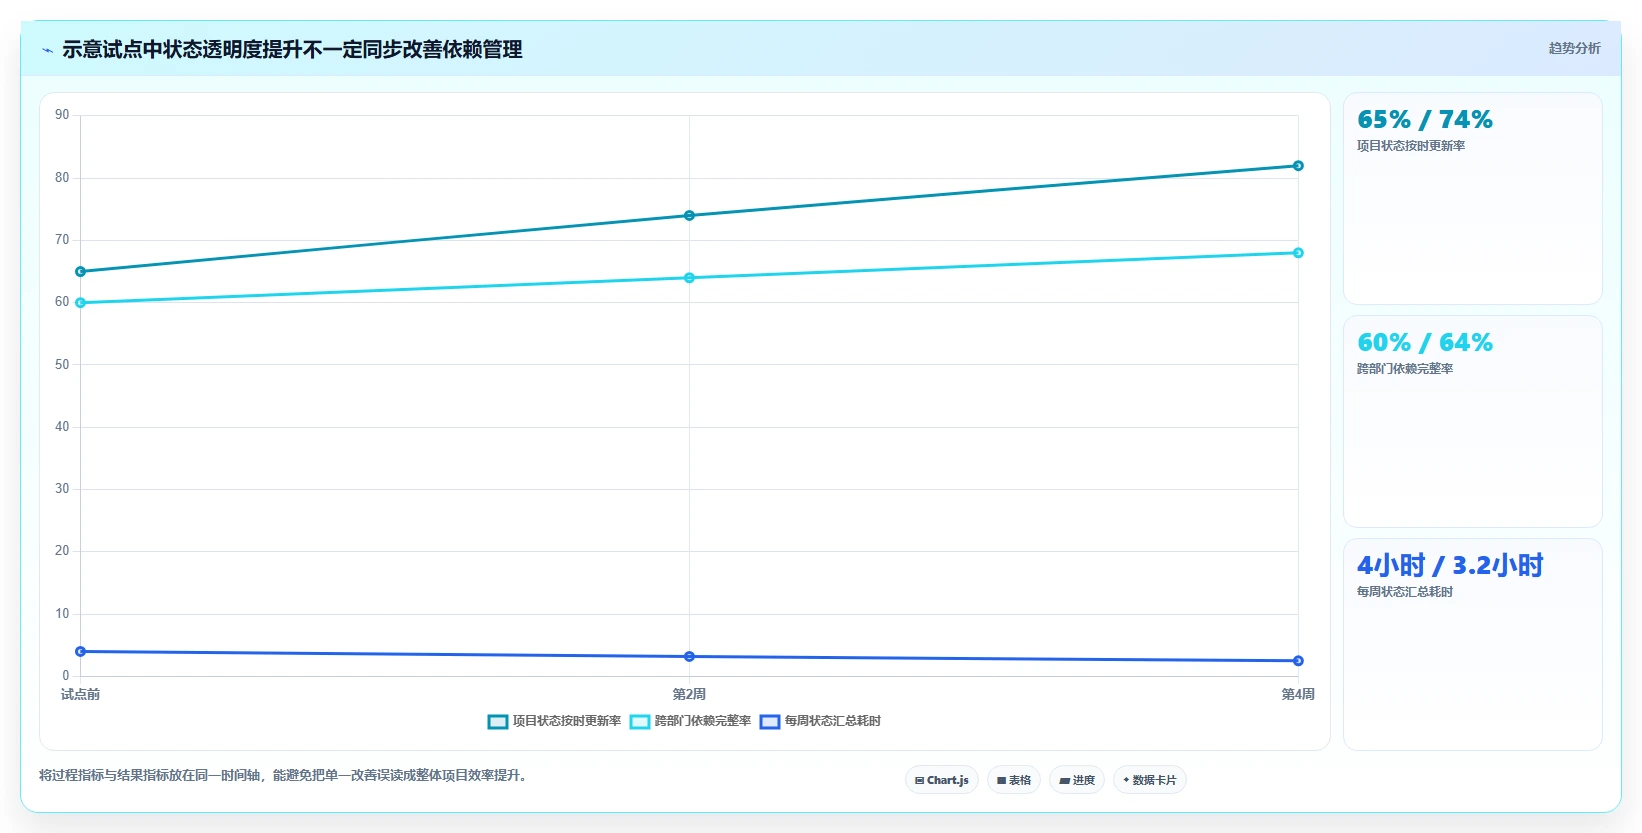Viewport: 1642px width, 833px height.
Task: Click 项目状态按时更新率 point at 第4周
Action: click(1298, 166)
